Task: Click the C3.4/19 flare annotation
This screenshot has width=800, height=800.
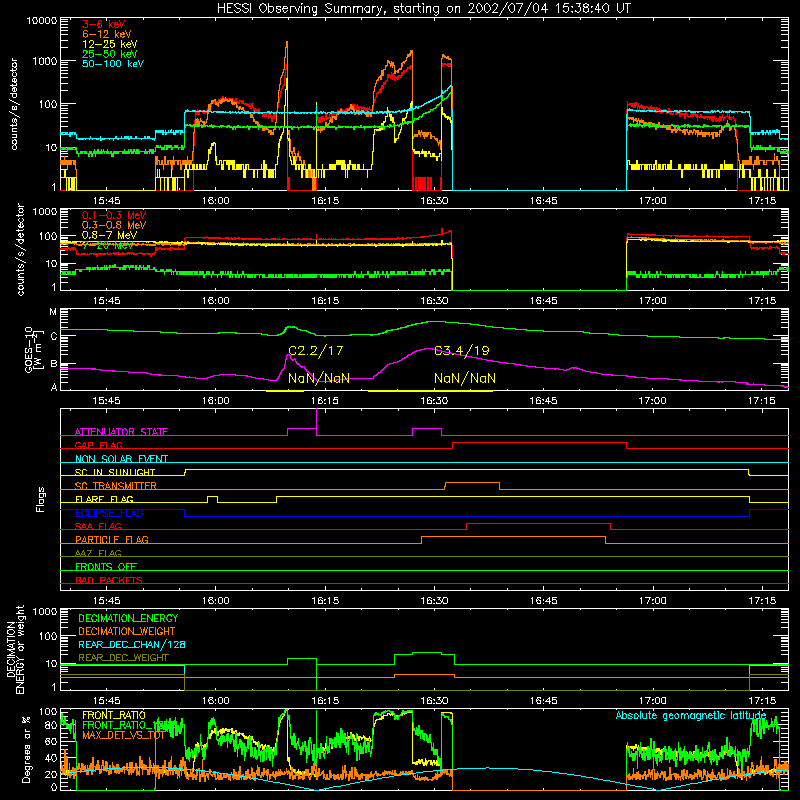Action: pyautogui.click(x=462, y=351)
